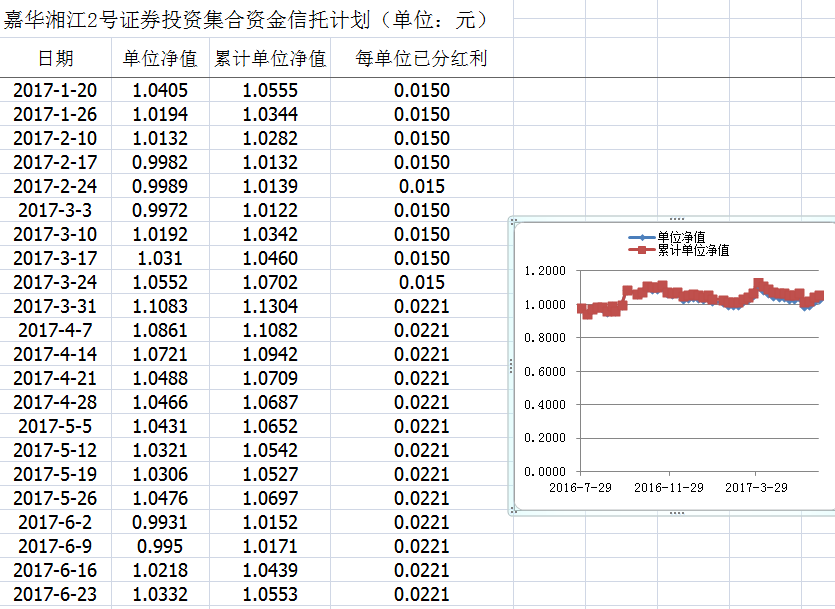Click the chart's bottom-left corner handle
The width and height of the screenshot is (835, 609).
(x=512, y=511)
